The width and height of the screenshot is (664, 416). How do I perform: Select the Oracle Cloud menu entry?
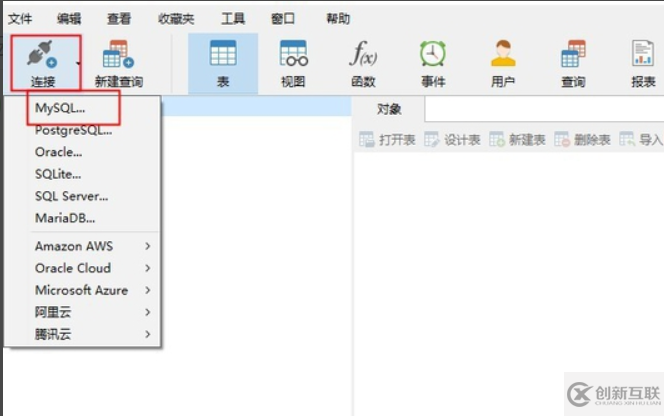pos(73,268)
